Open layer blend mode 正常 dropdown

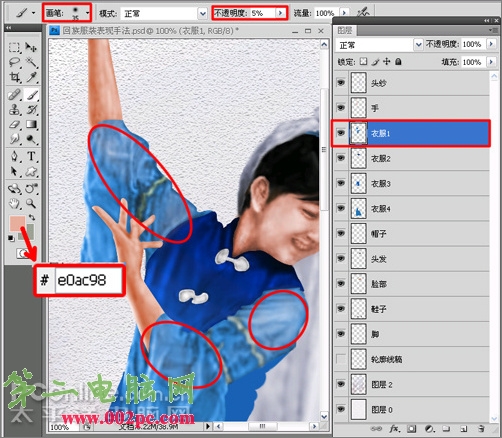tap(418, 44)
